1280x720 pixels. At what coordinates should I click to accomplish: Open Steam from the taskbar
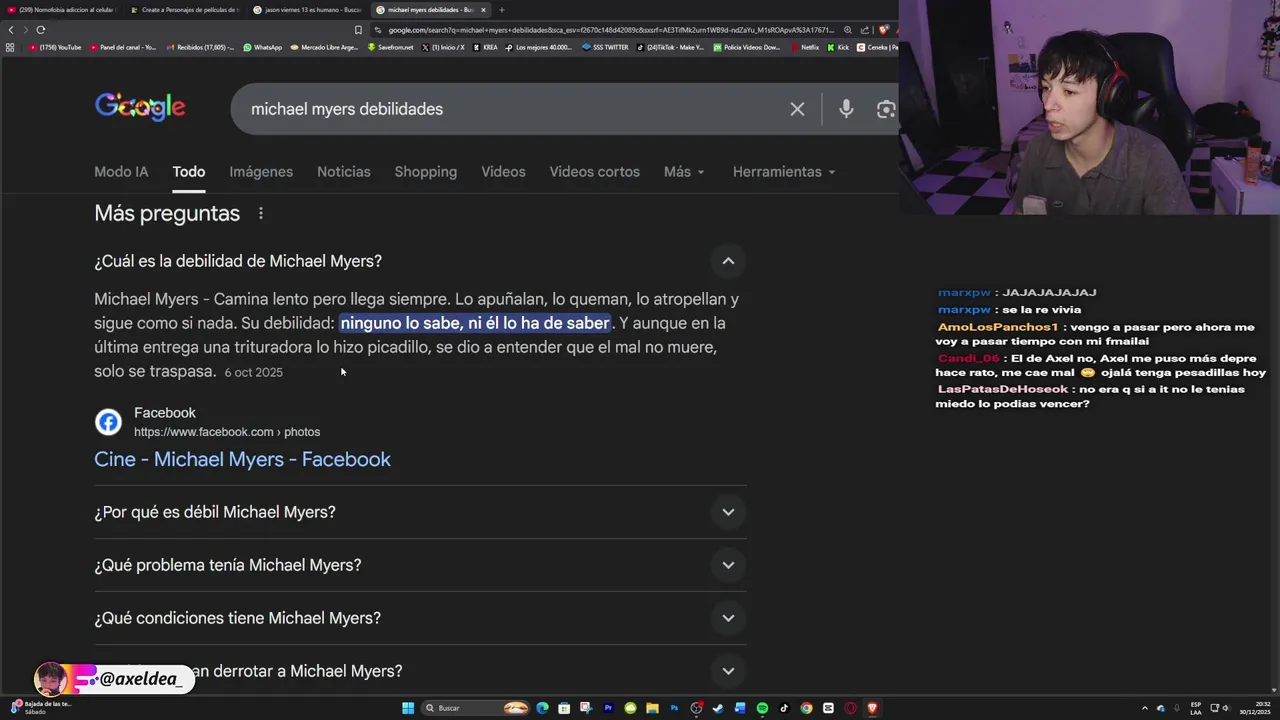pos(718,708)
